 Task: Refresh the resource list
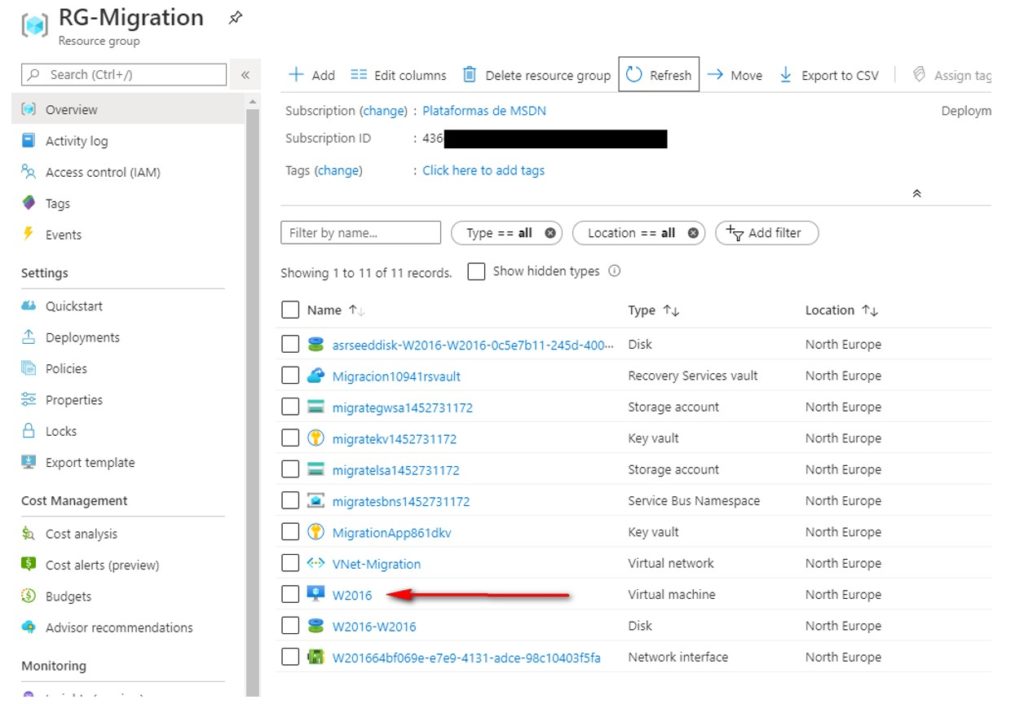pyautogui.click(x=659, y=74)
